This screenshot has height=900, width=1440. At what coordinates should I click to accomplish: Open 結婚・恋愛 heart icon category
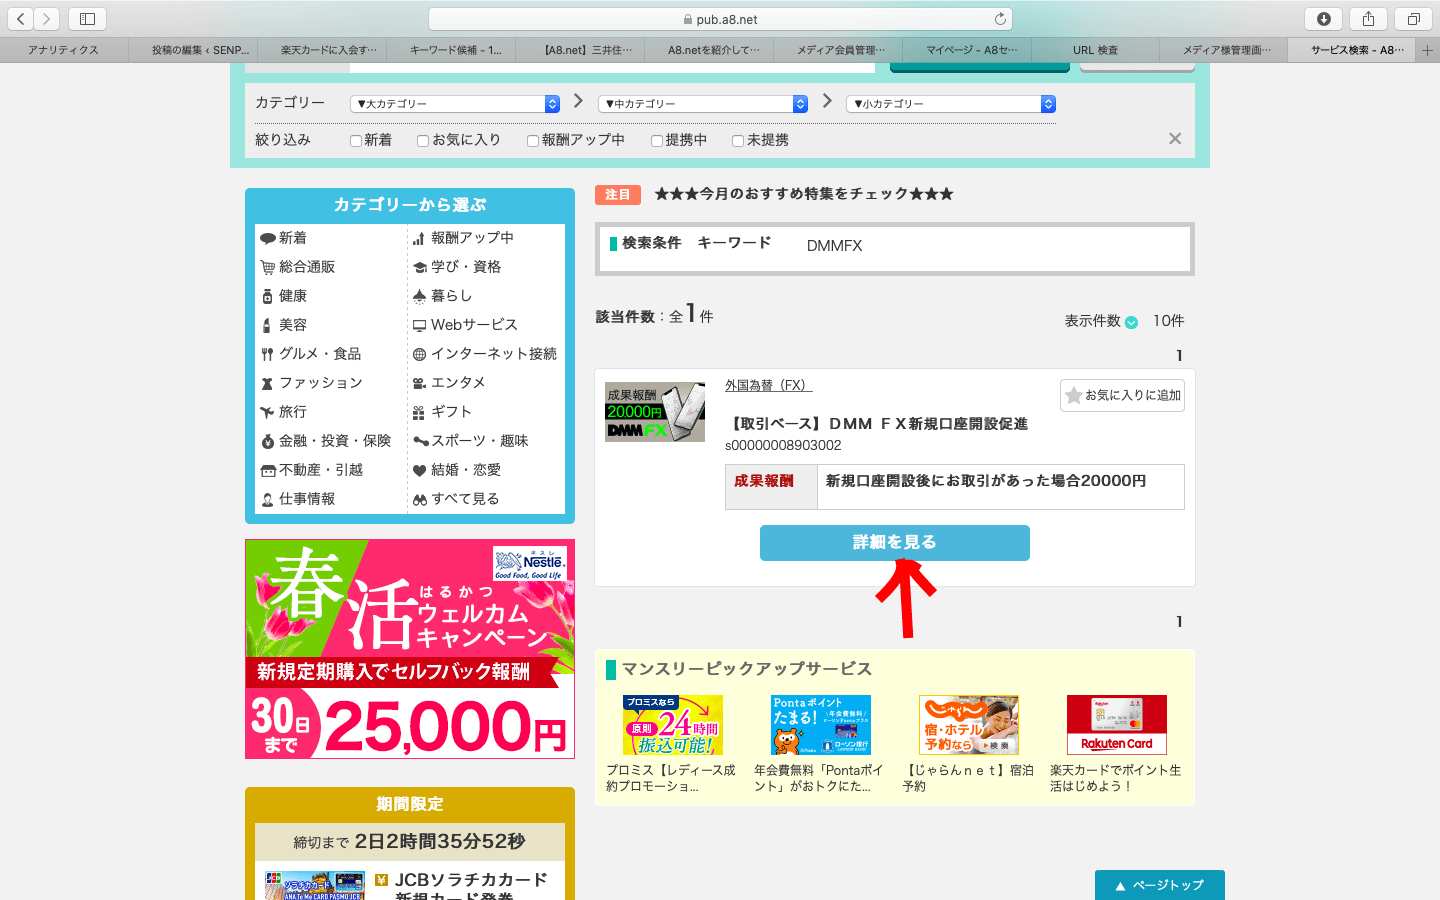pos(457,470)
